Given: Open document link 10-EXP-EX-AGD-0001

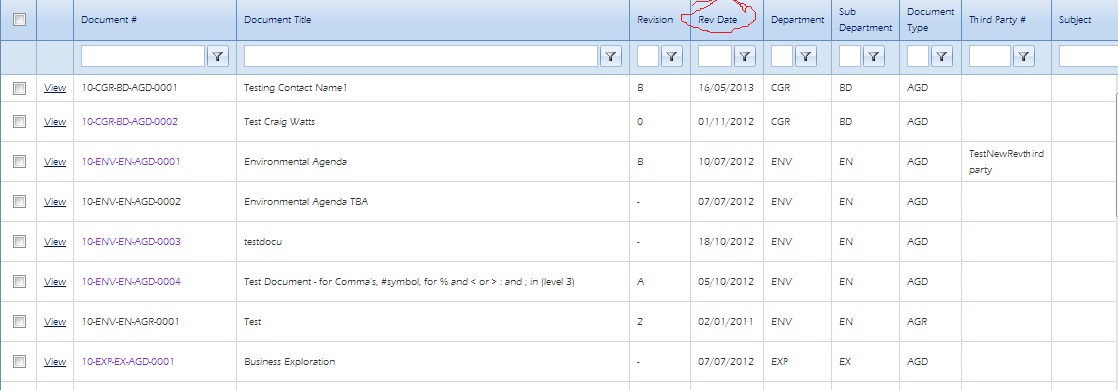Looking at the screenshot, I should point(128,361).
